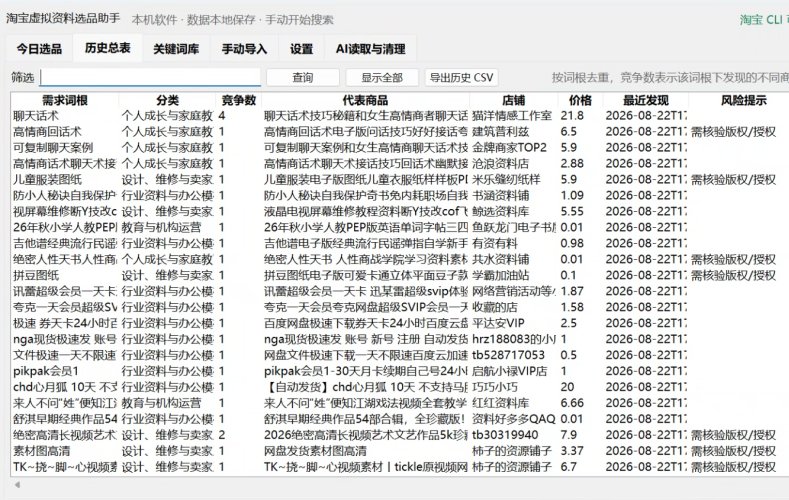
Task: Click the 最近发现 column header
Action: (x=646, y=100)
